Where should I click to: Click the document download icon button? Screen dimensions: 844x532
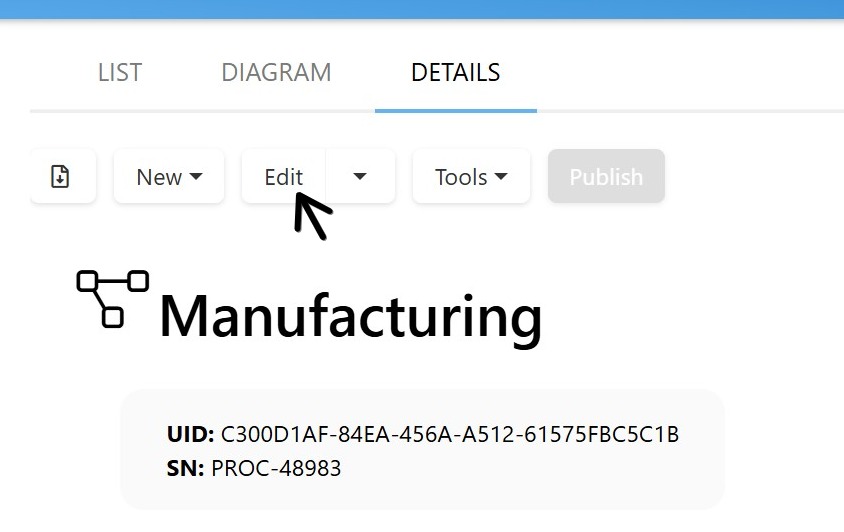click(x=62, y=177)
